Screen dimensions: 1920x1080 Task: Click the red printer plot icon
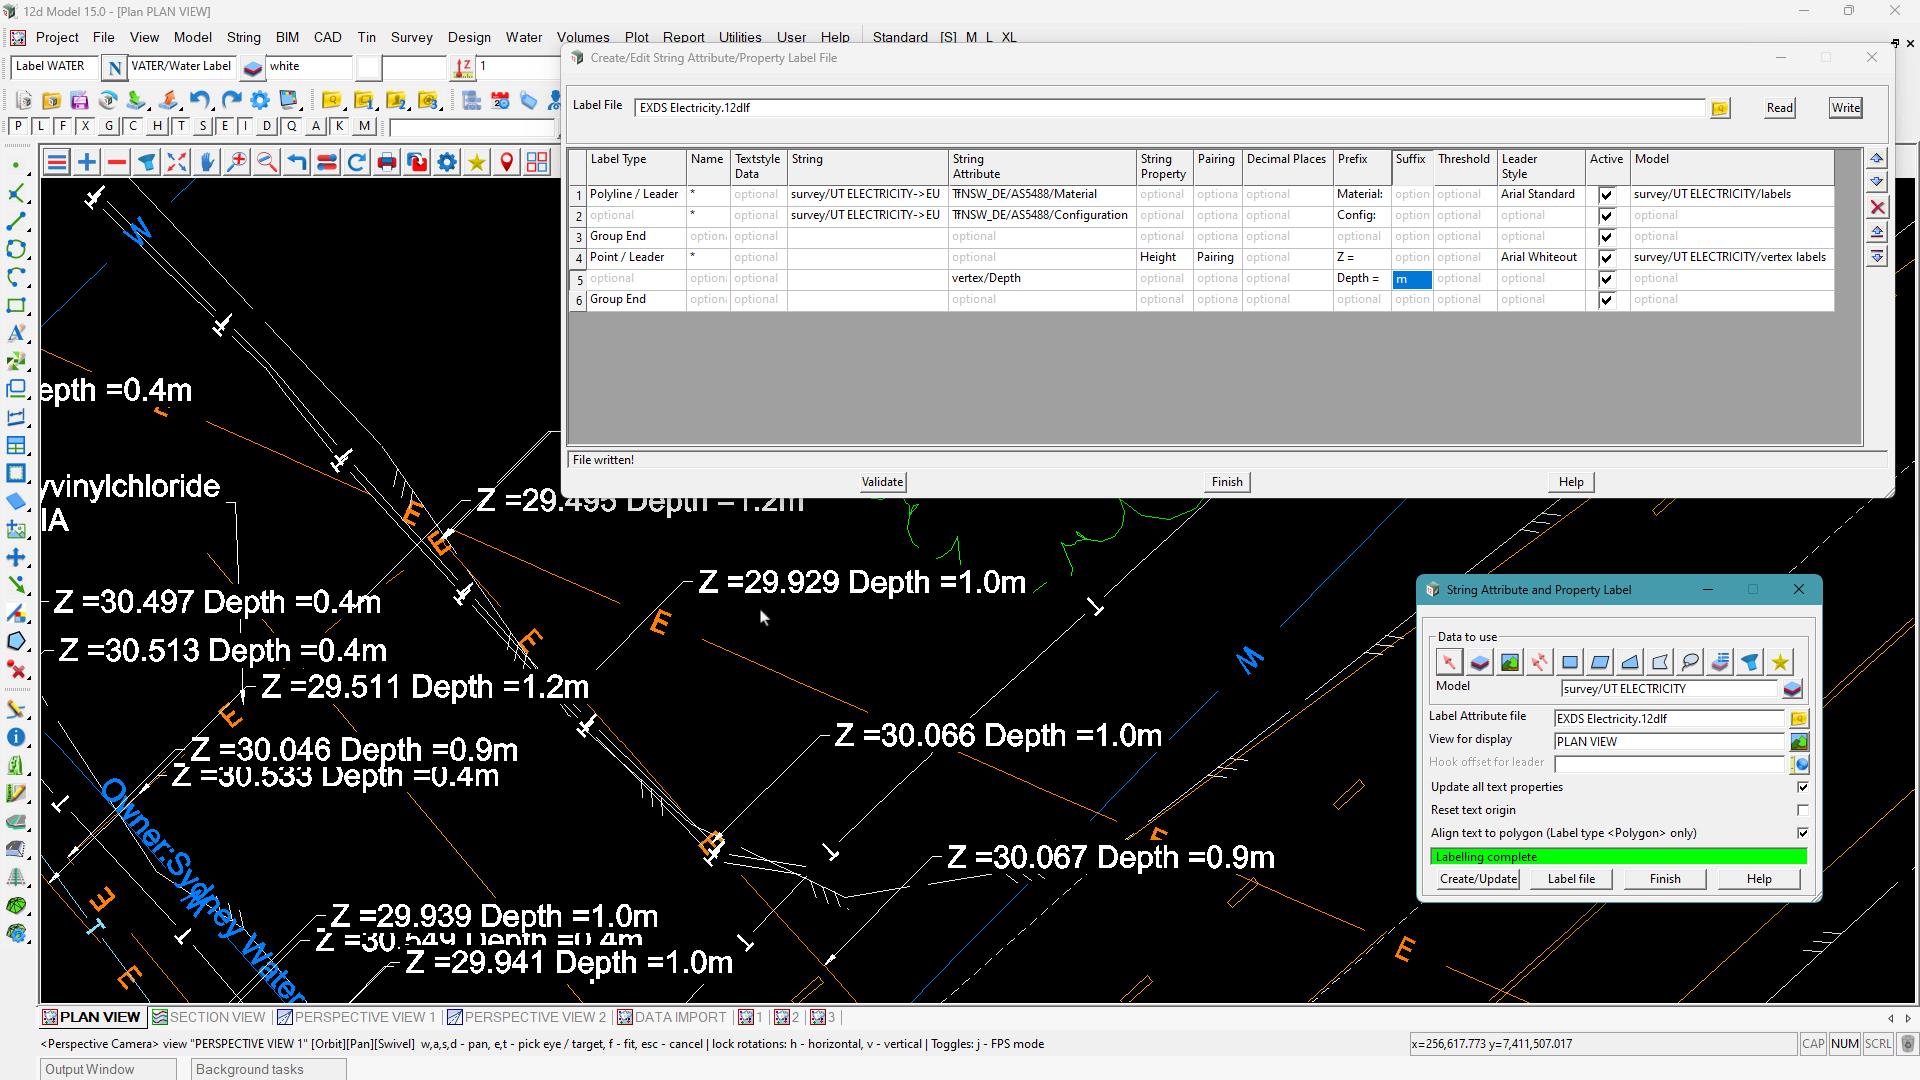pyautogui.click(x=387, y=163)
